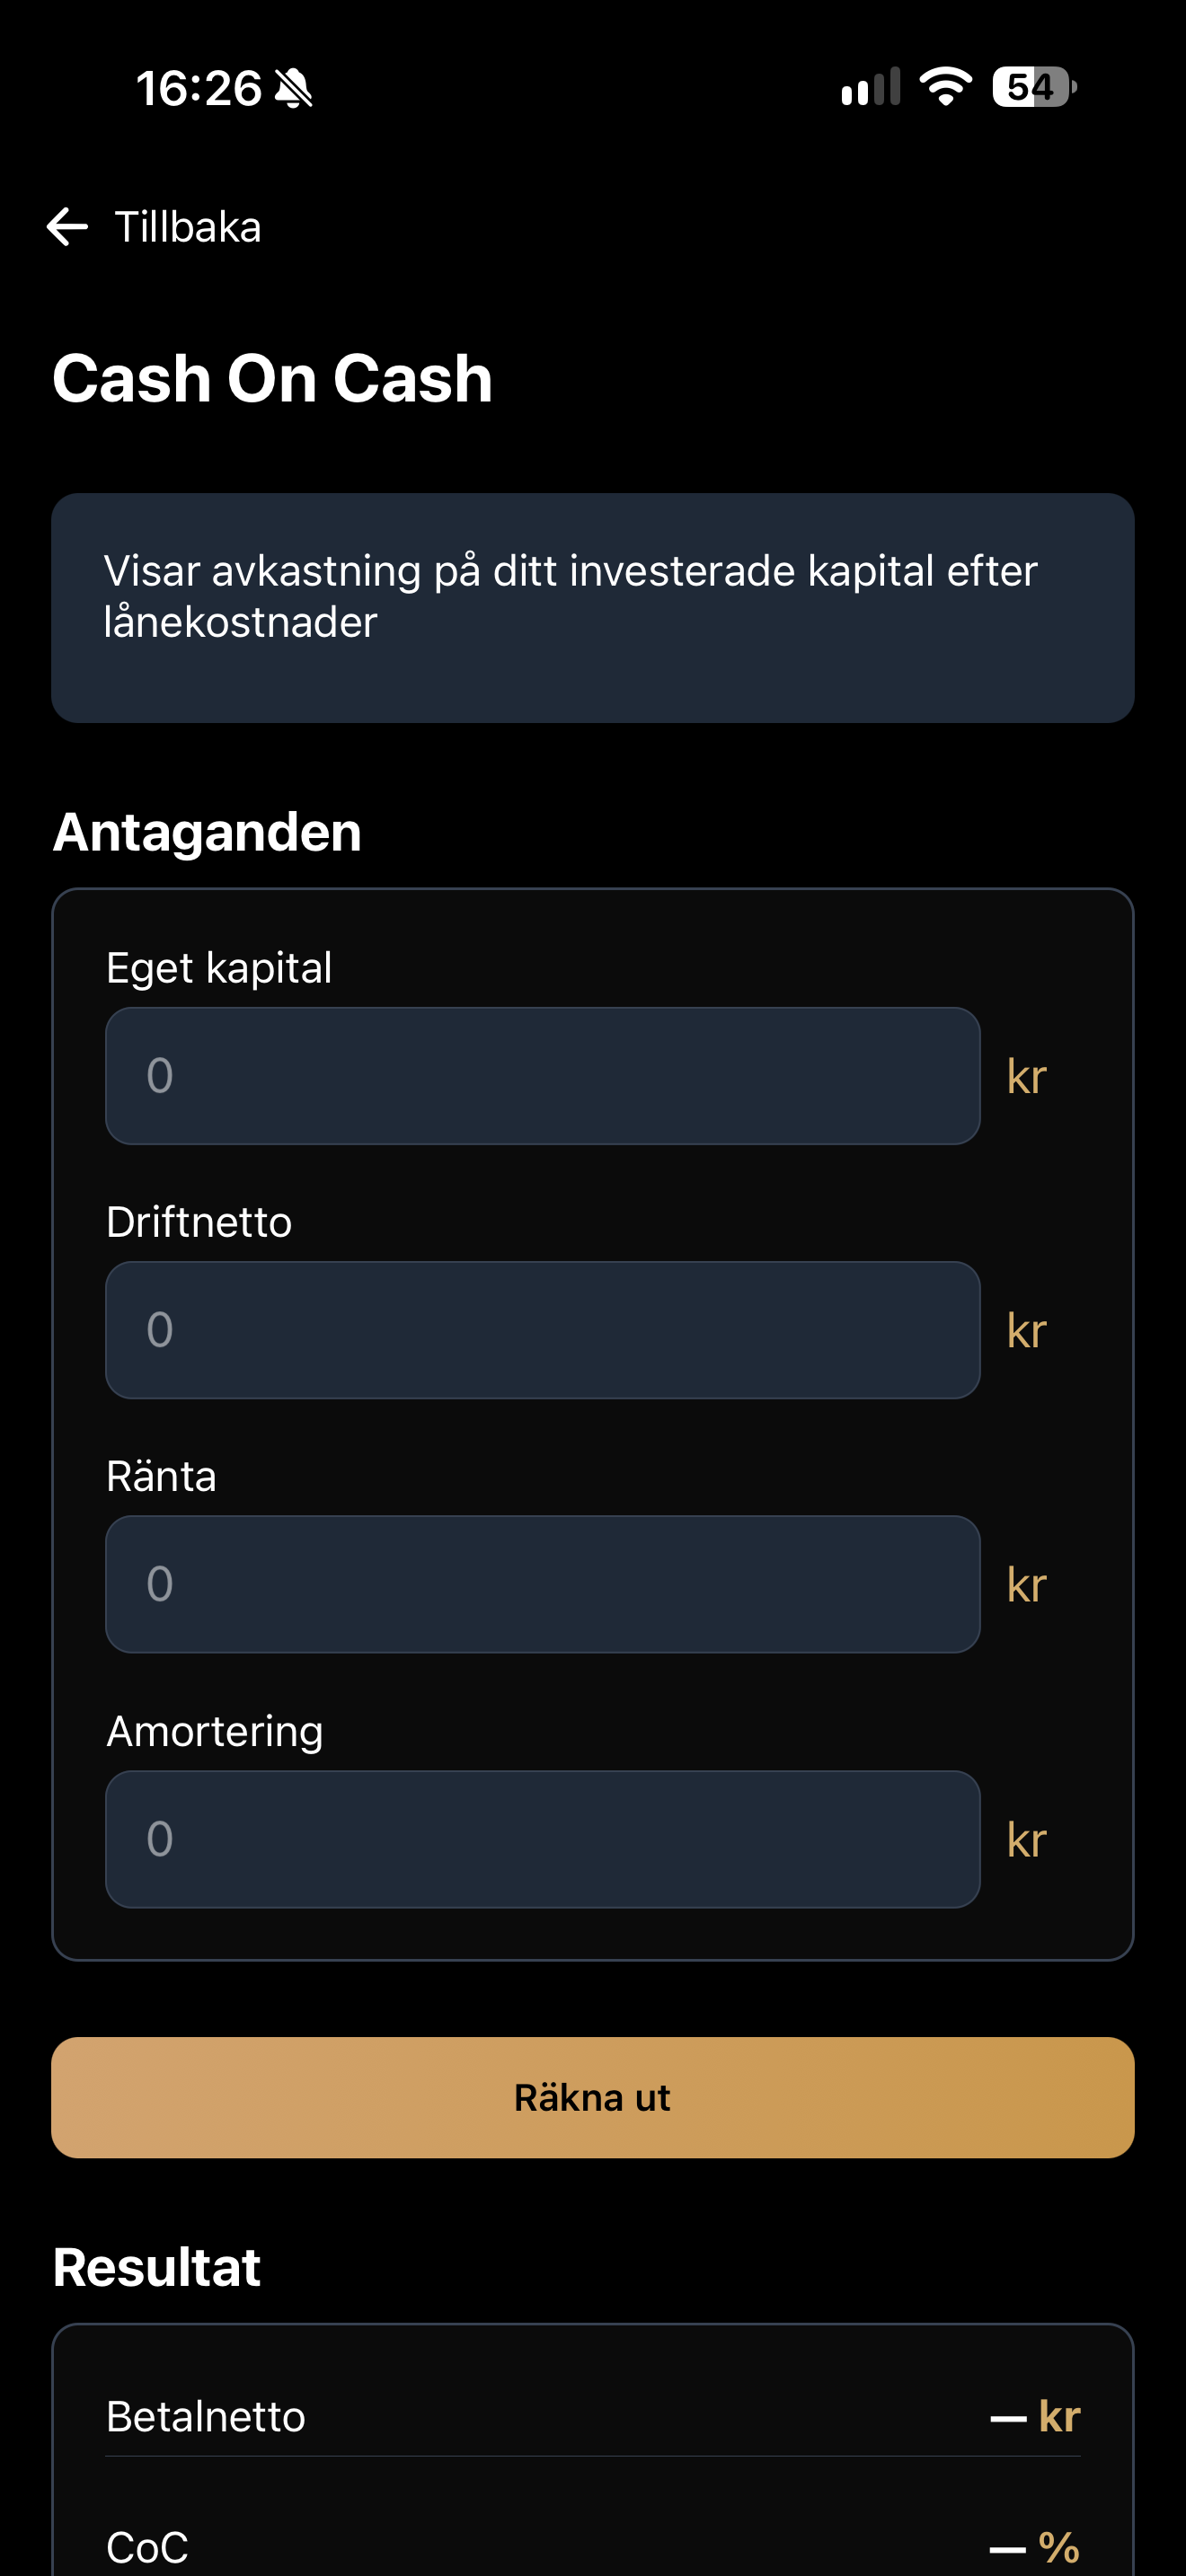Click the Räkna ut button
Image resolution: width=1186 pixels, height=2576 pixels.
click(593, 2097)
